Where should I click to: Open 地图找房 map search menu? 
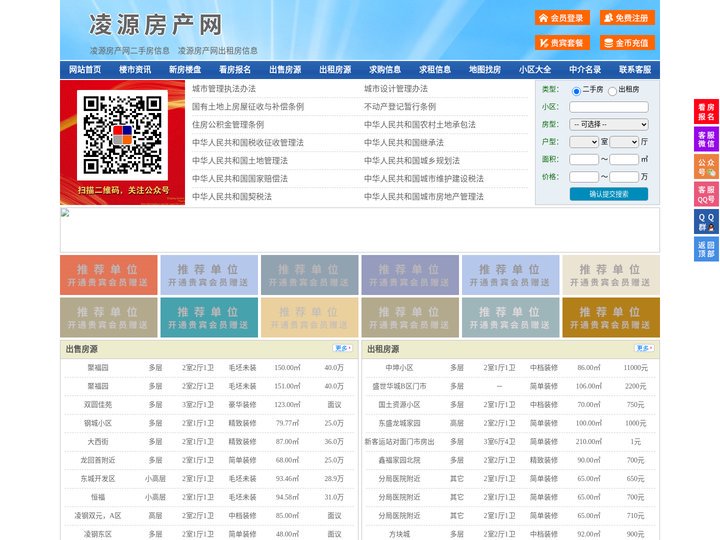tap(485, 70)
